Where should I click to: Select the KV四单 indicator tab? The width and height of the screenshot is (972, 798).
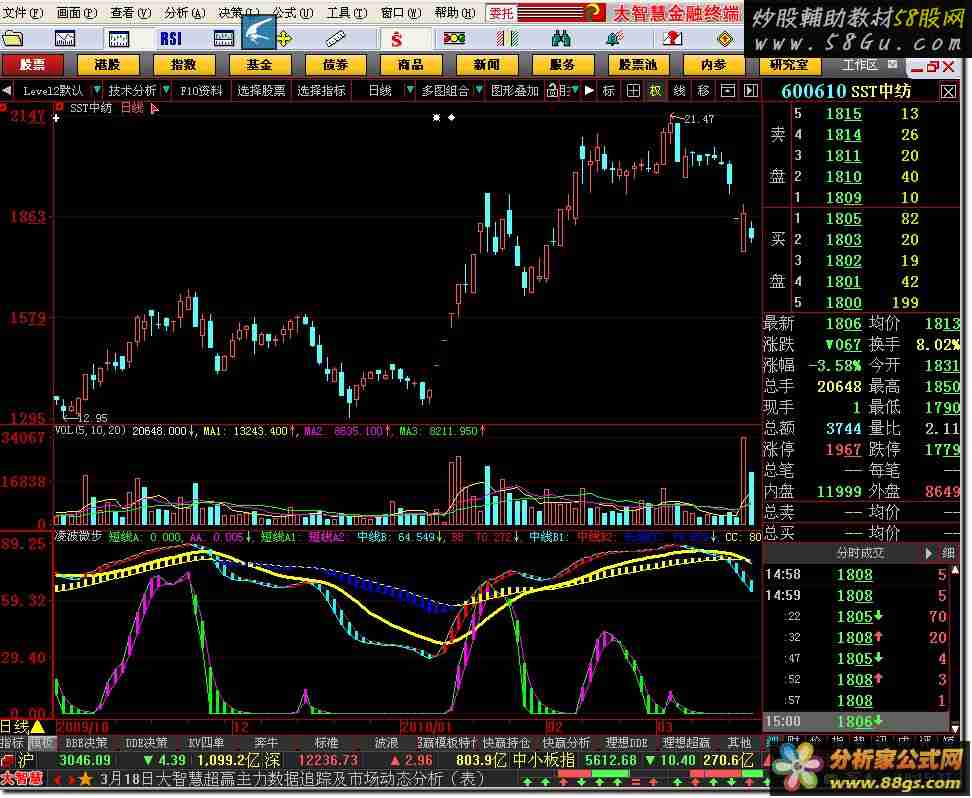click(x=206, y=743)
